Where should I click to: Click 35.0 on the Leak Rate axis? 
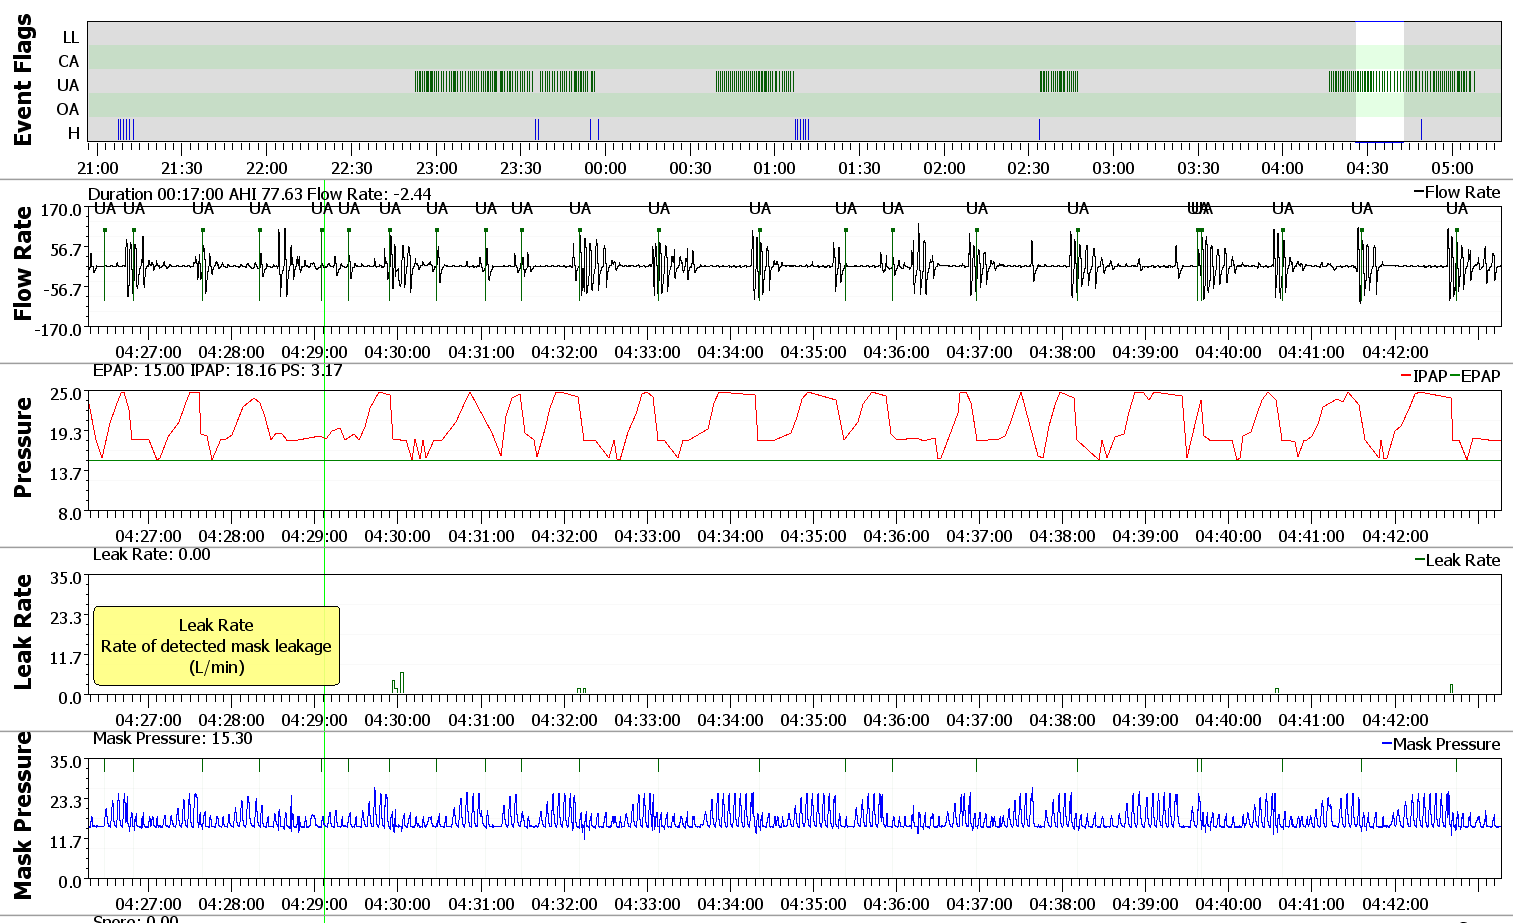65,578
